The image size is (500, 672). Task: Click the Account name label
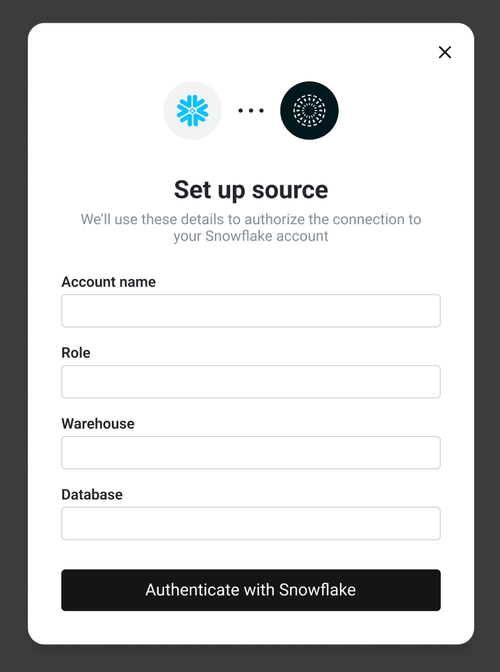(108, 282)
